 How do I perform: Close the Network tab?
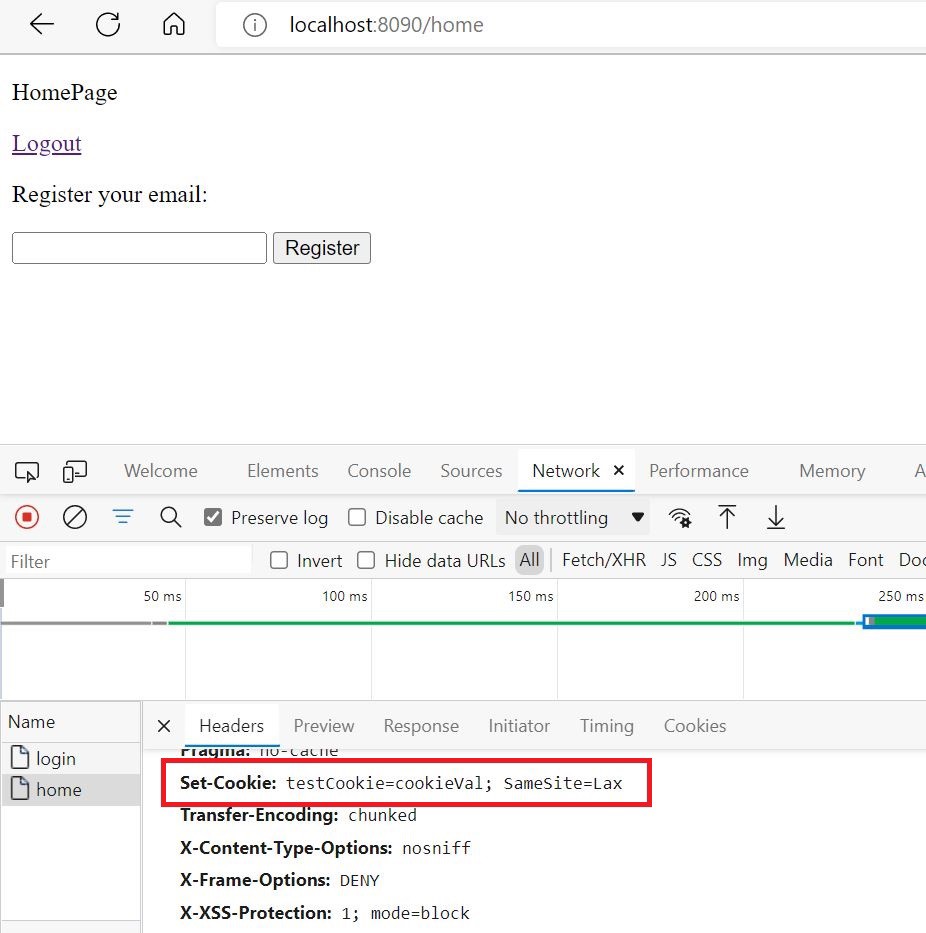[x=619, y=470]
